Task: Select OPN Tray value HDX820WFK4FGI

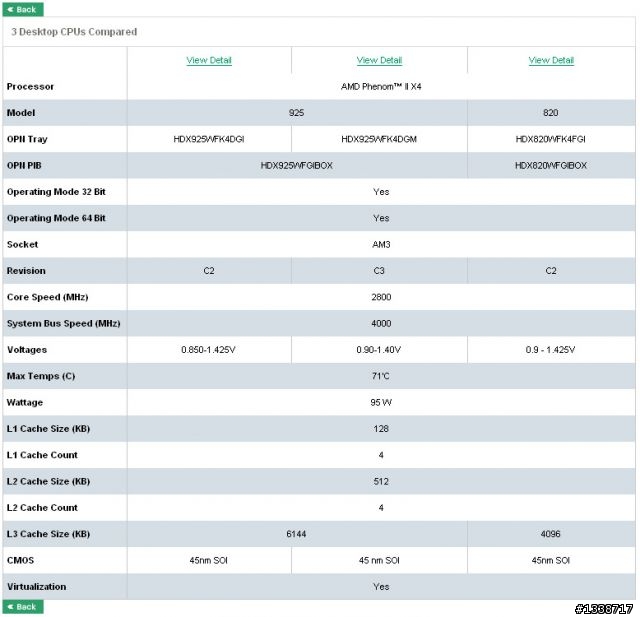Action: 551,139
